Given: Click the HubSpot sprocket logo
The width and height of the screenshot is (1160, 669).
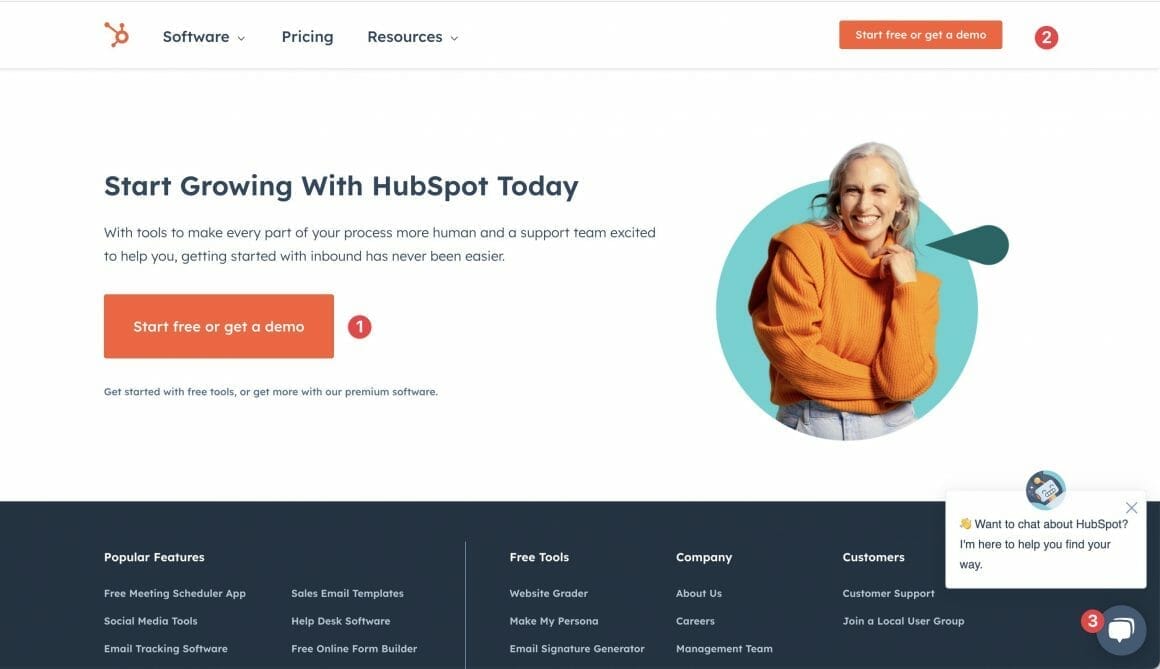Looking at the screenshot, I should (x=116, y=35).
